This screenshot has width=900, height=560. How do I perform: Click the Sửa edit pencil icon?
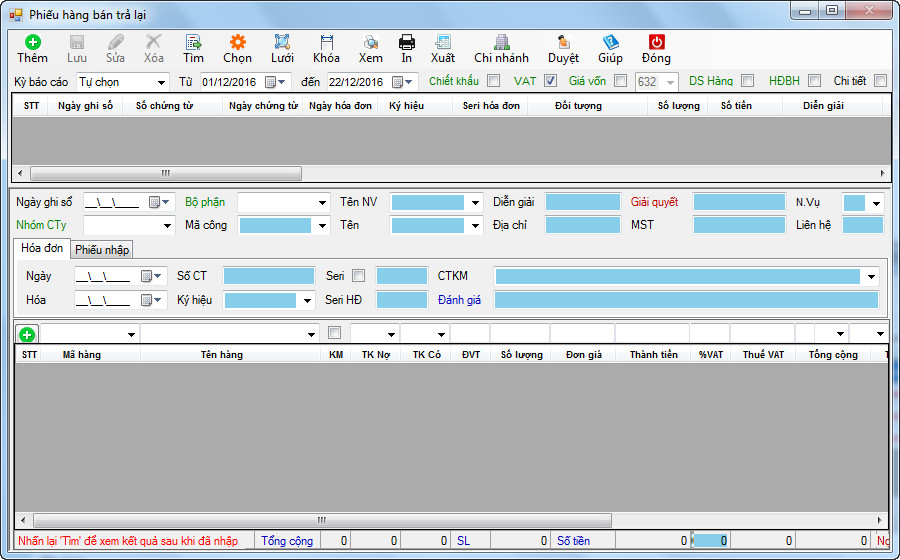115,42
